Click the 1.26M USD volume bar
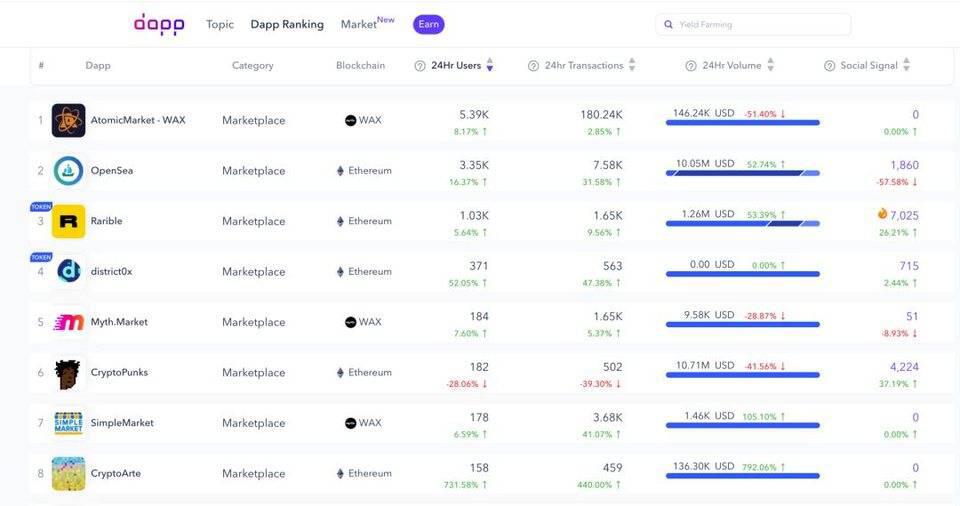This screenshot has height=506, width=960. pos(743,224)
